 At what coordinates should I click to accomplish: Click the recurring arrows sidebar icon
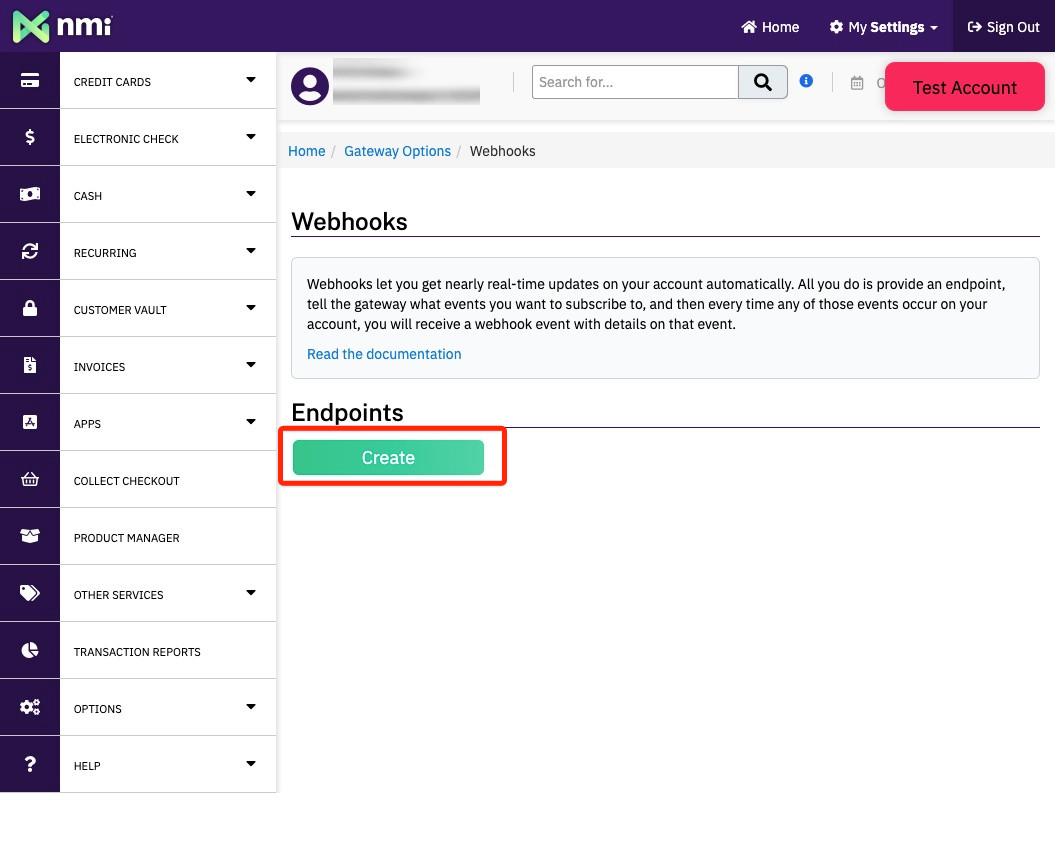30,251
